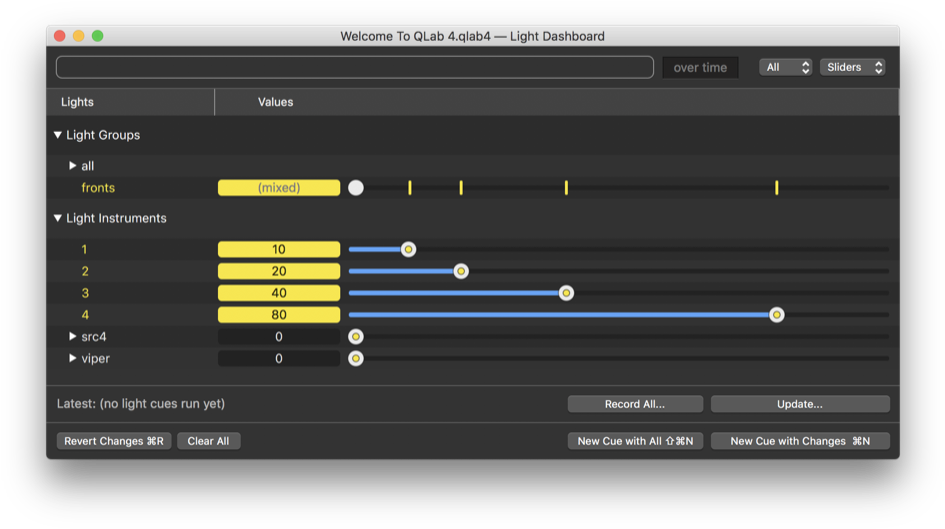Click New Cue with Changes button
The height and width of the screenshot is (529, 945).
point(799,441)
